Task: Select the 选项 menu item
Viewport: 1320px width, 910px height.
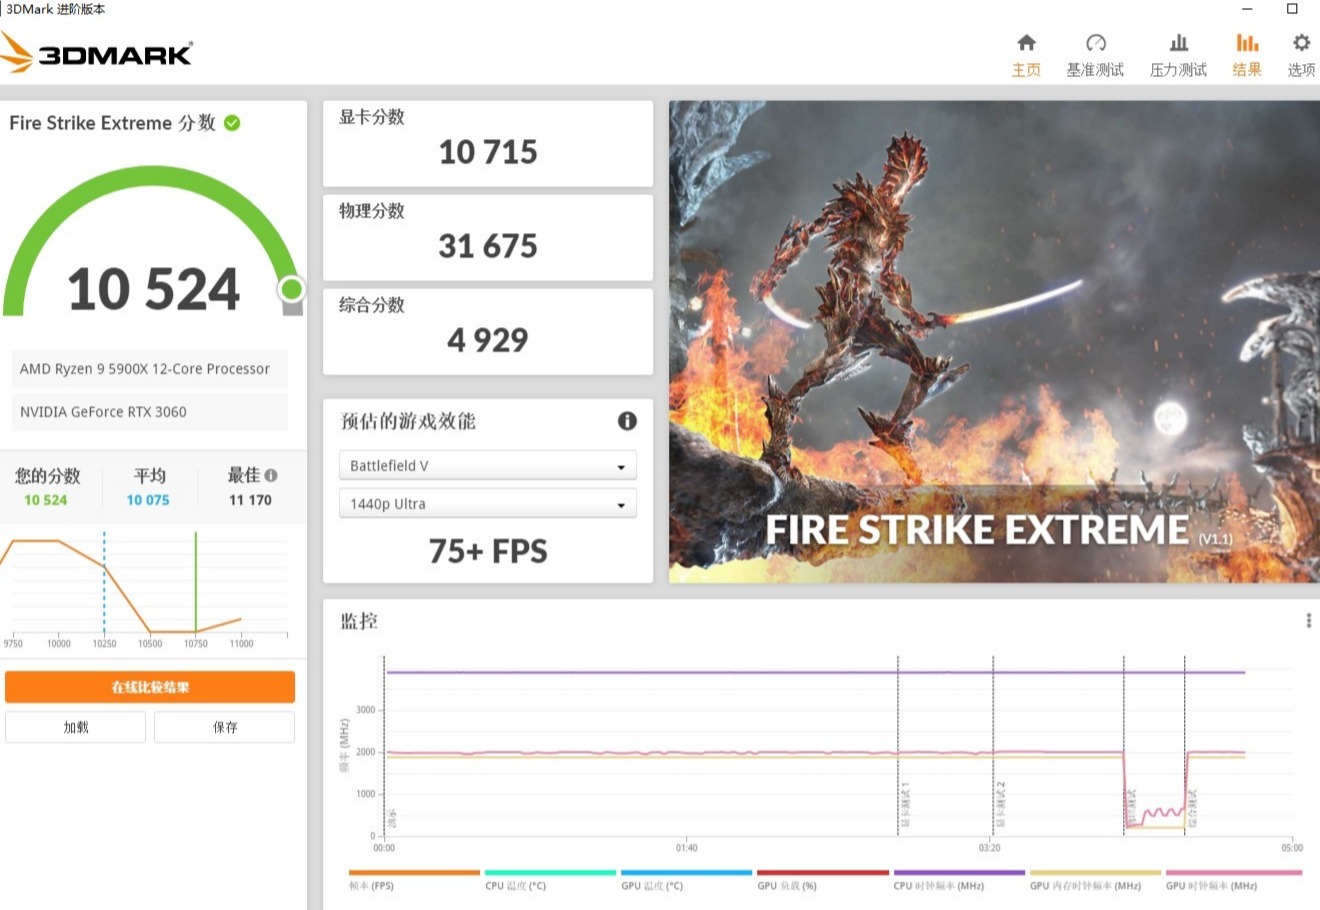Action: click(1299, 56)
